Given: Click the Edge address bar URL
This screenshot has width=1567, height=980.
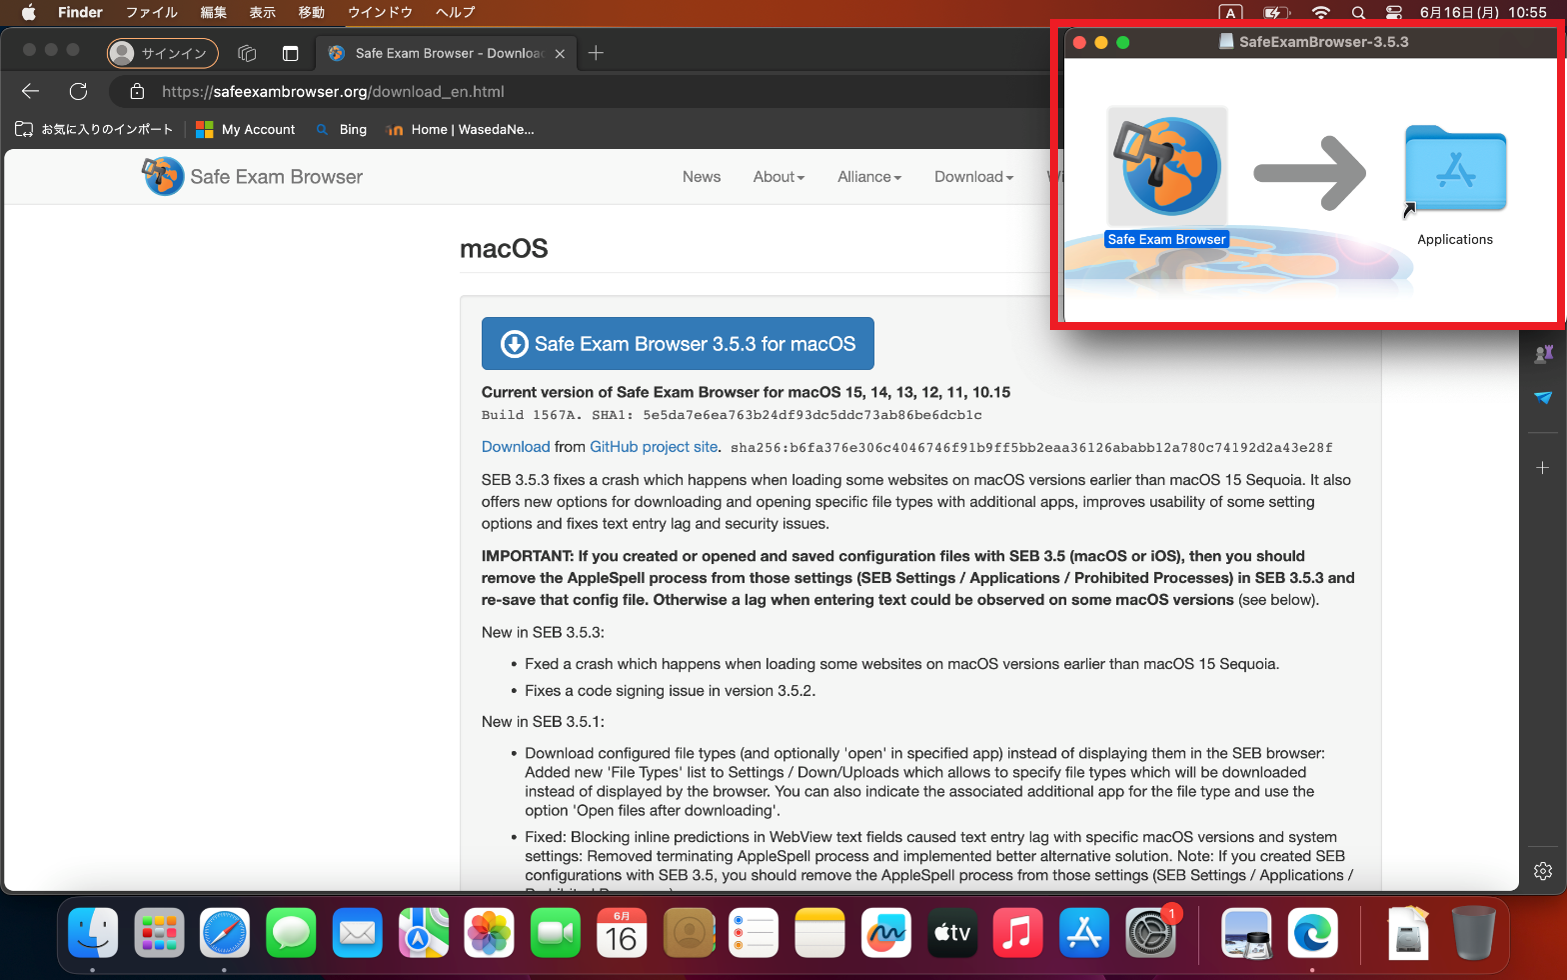Looking at the screenshot, I should pos(333,92).
